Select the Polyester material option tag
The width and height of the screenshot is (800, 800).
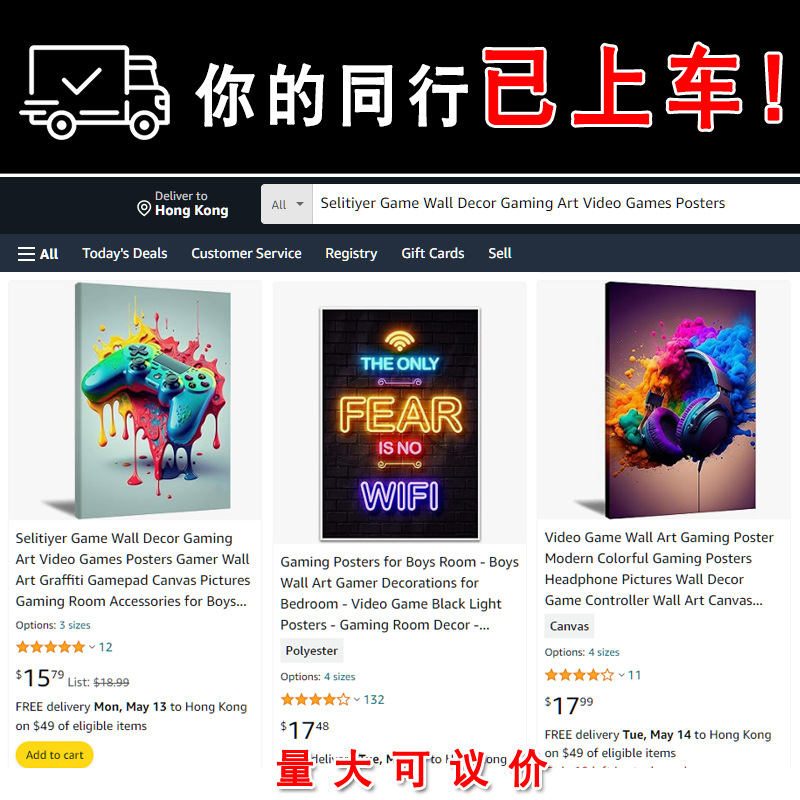pos(312,651)
